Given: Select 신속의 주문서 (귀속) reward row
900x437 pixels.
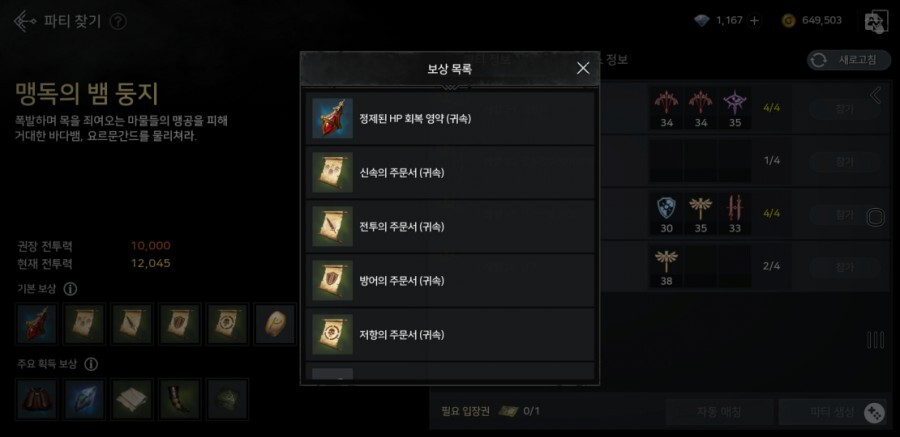Looking at the screenshot, I should pyautogui.click(x=450, y=173).
